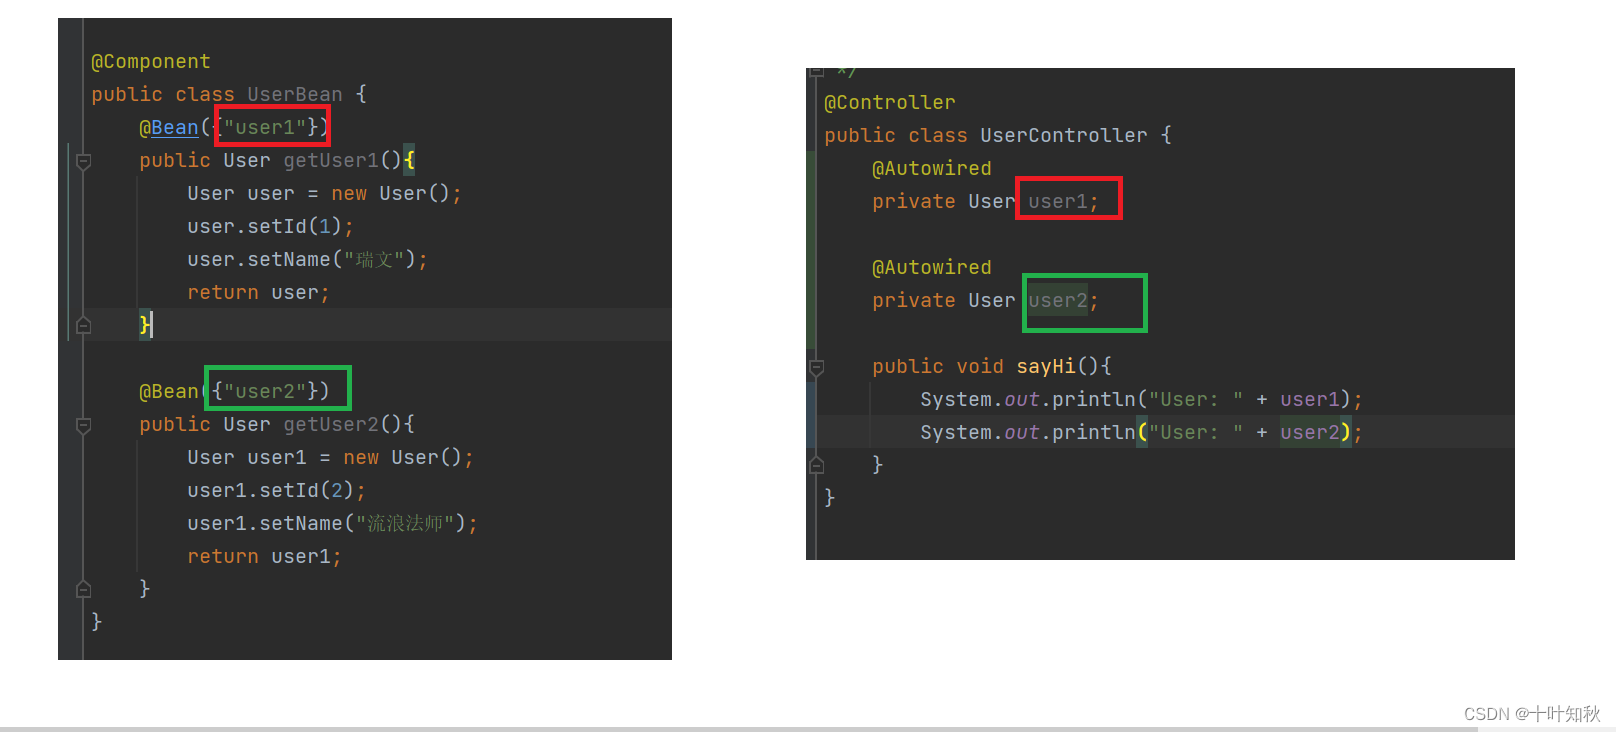The height and width of the screenshot is (732, 1616).
Task: Collapse the getUser2 method using its gutter fold marker
Action: click(x=84, y=425)
